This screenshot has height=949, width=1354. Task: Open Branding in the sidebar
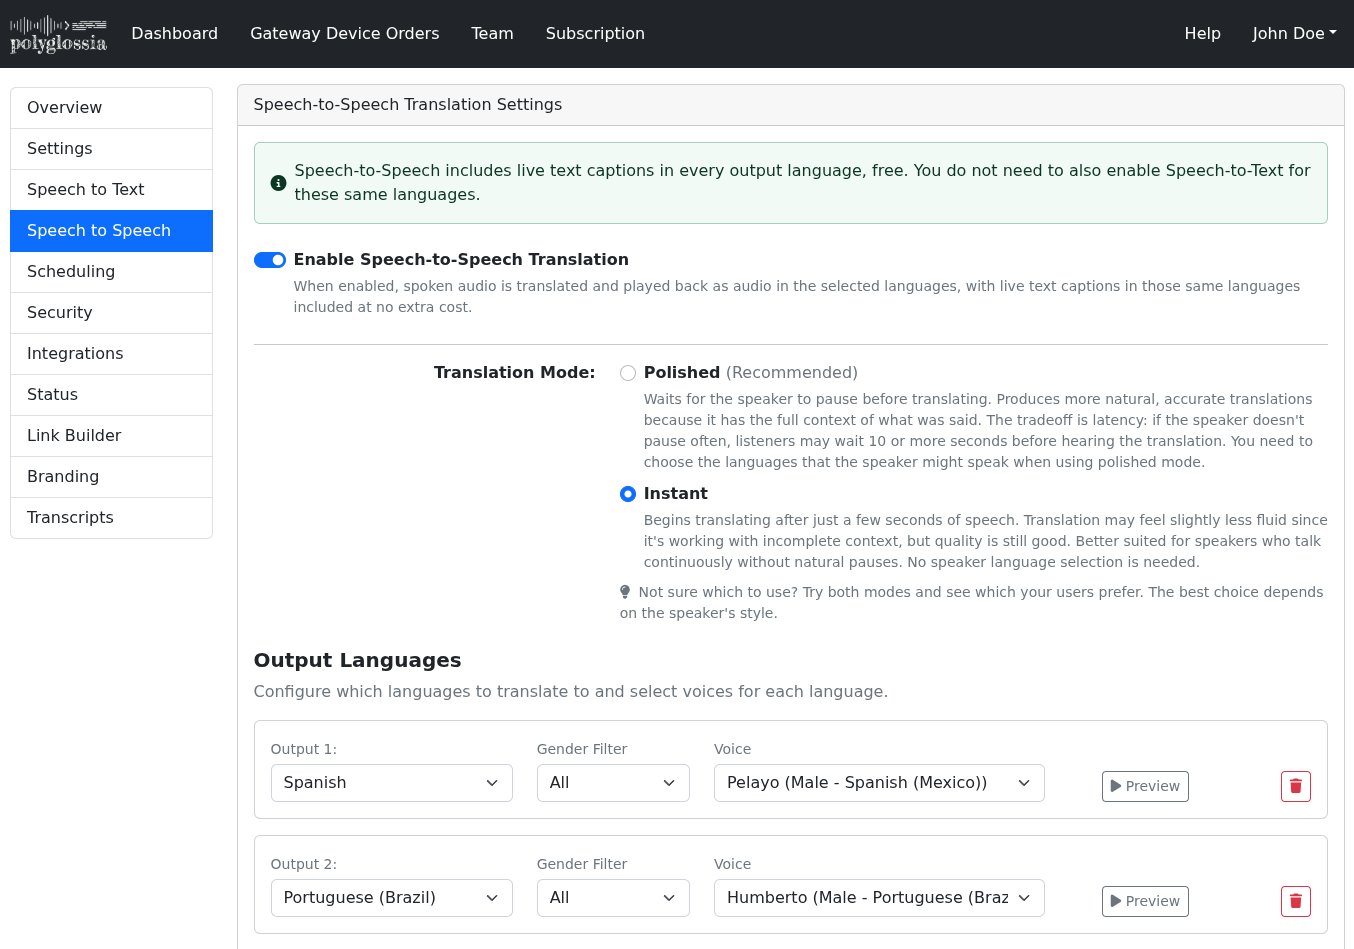[x=111, y=477]
